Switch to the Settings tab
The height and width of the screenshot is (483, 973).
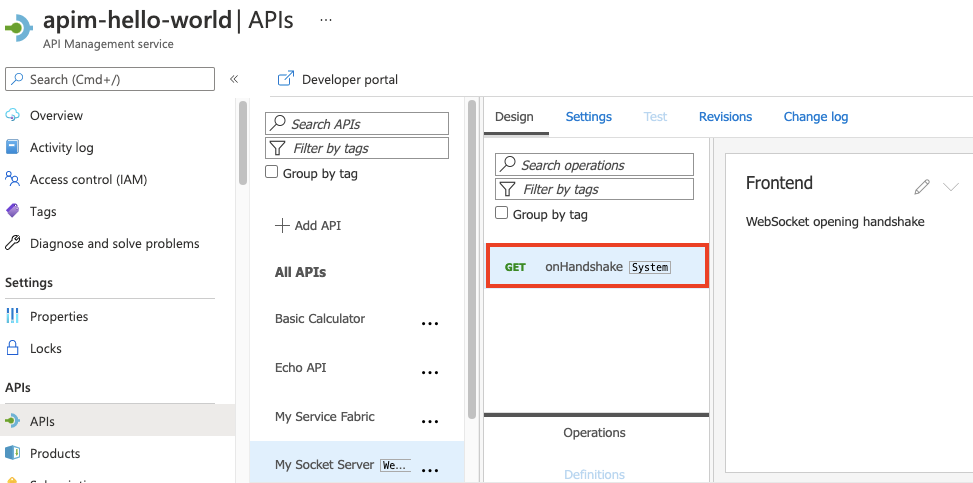[x=588, y=117]
